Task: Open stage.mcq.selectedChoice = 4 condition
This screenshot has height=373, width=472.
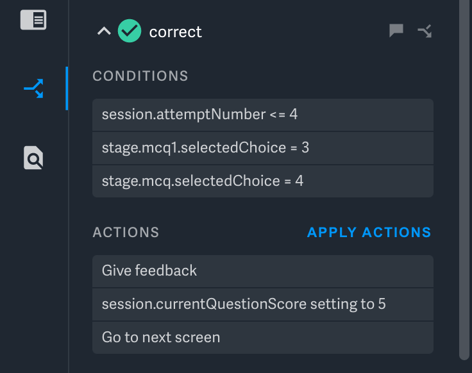Action: tap(263, 181)
